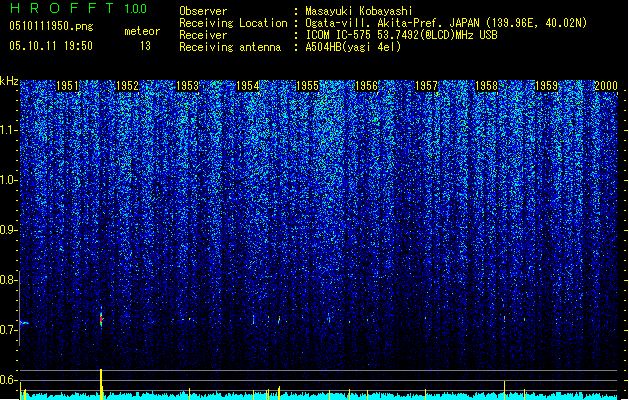The width and height of the screenshot is (629, 400).
Task: Select the Ogata-vill. Akita-Pref. JAPAN location text
Action: click(392, 23)
